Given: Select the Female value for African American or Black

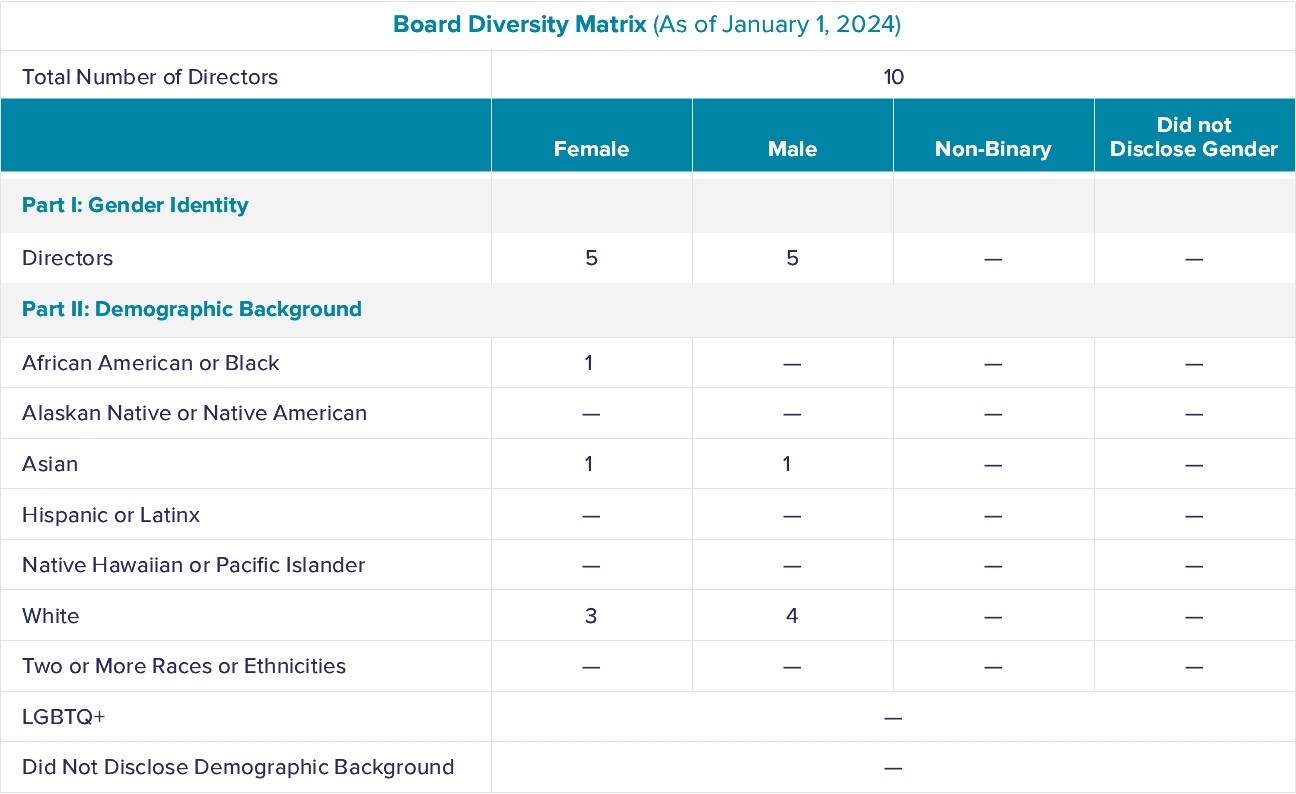Looking at the screenshot, I should click(x=589, y=363).
